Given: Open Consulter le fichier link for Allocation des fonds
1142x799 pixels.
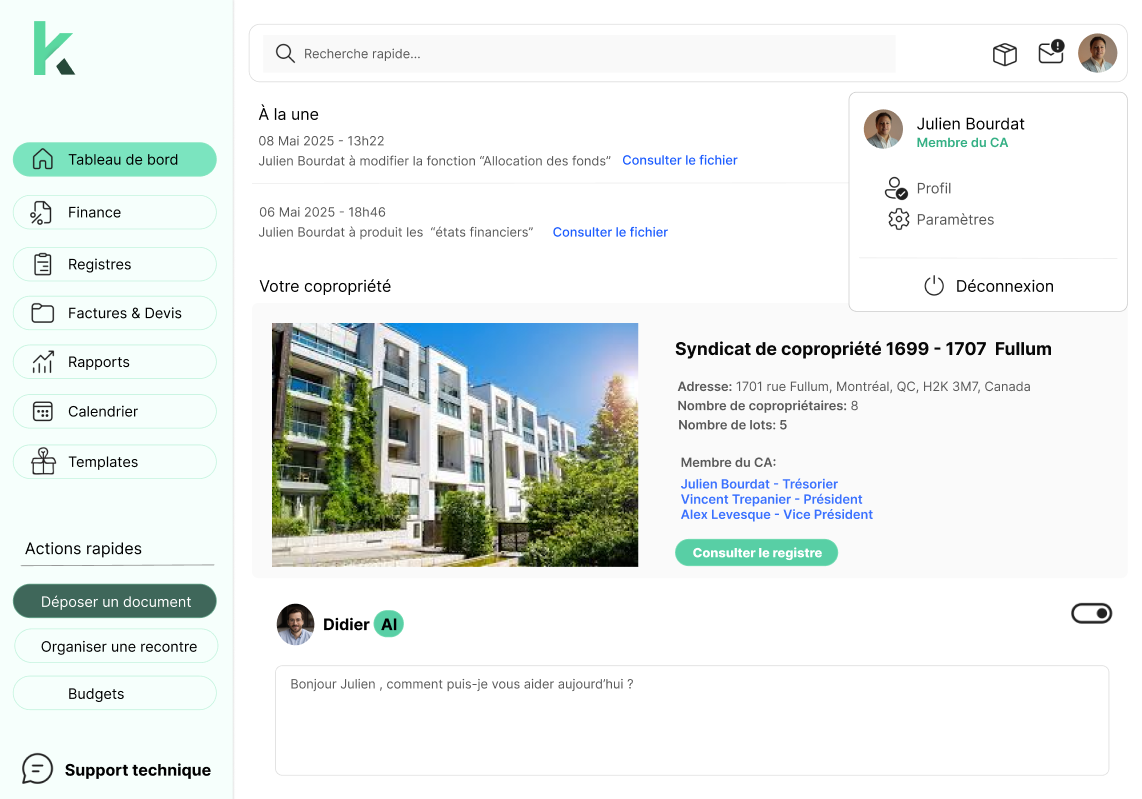Looking at the screenshot, I should (x=679, y=160).
